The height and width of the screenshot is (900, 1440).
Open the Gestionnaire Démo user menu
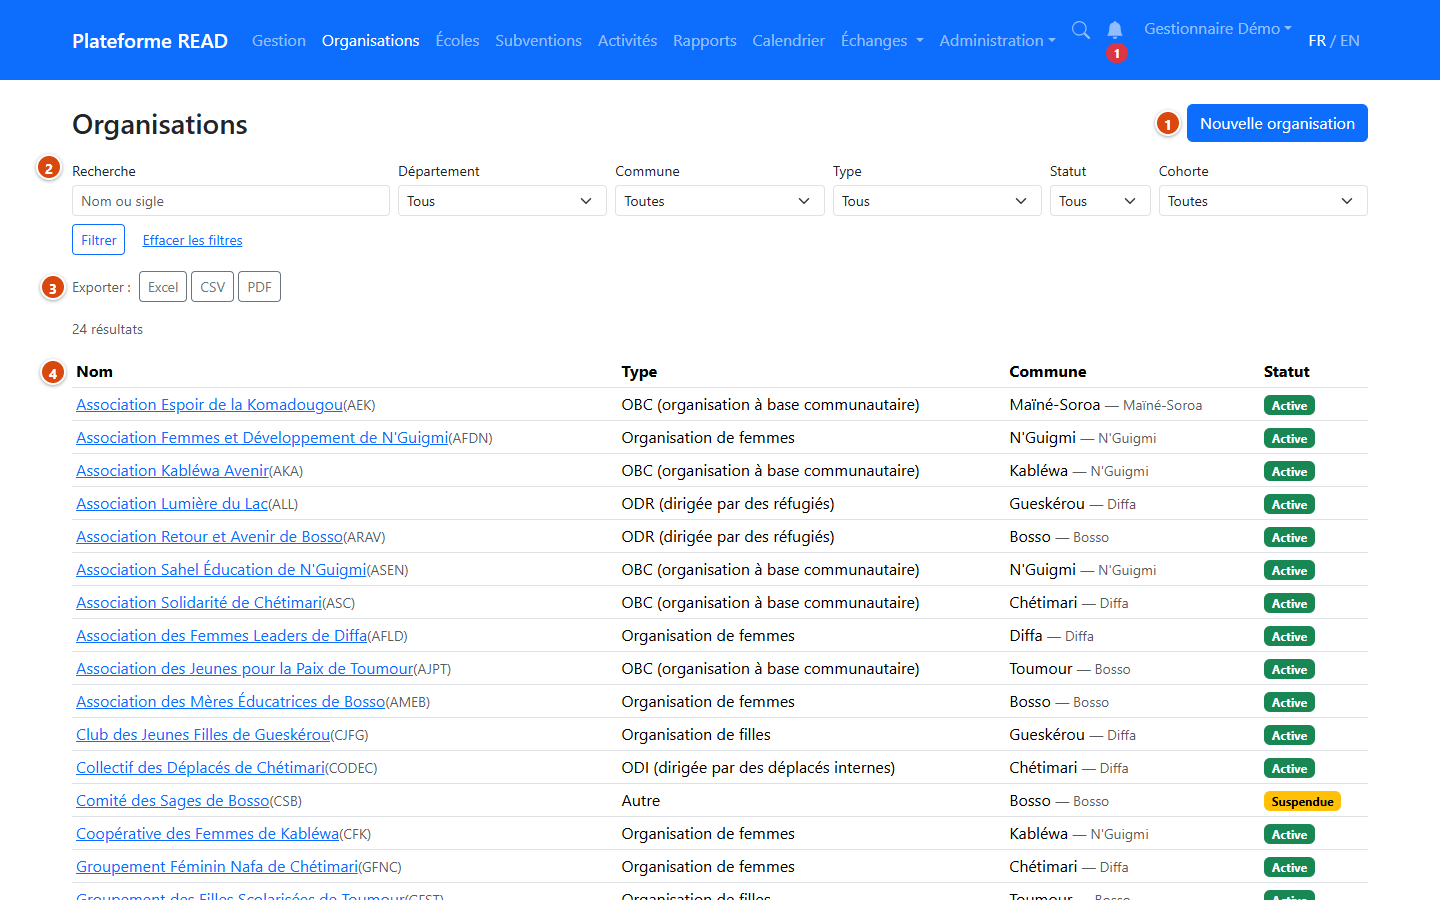[x=1218, y=29]
